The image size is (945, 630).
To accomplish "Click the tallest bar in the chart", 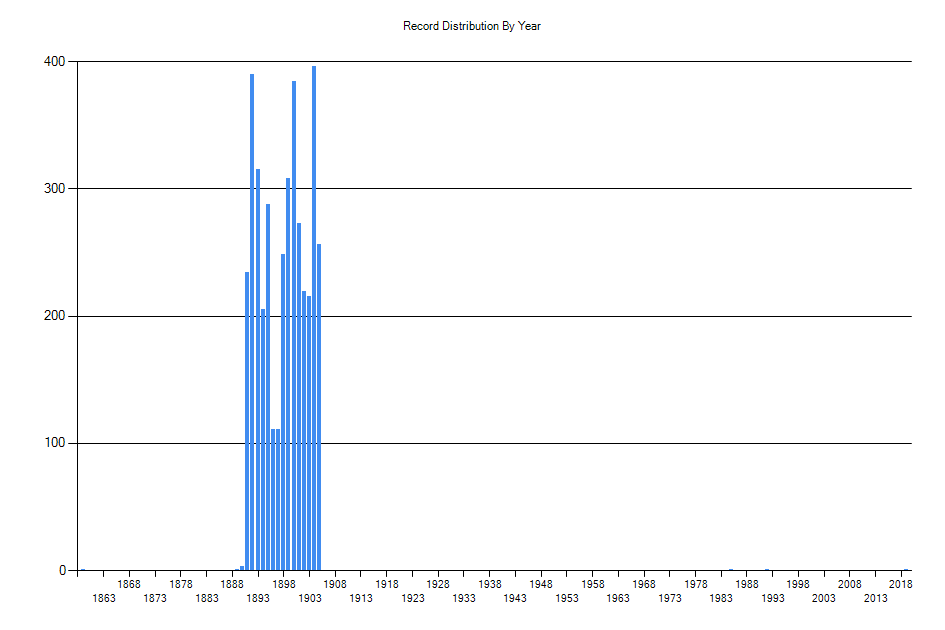I will 314,318.
